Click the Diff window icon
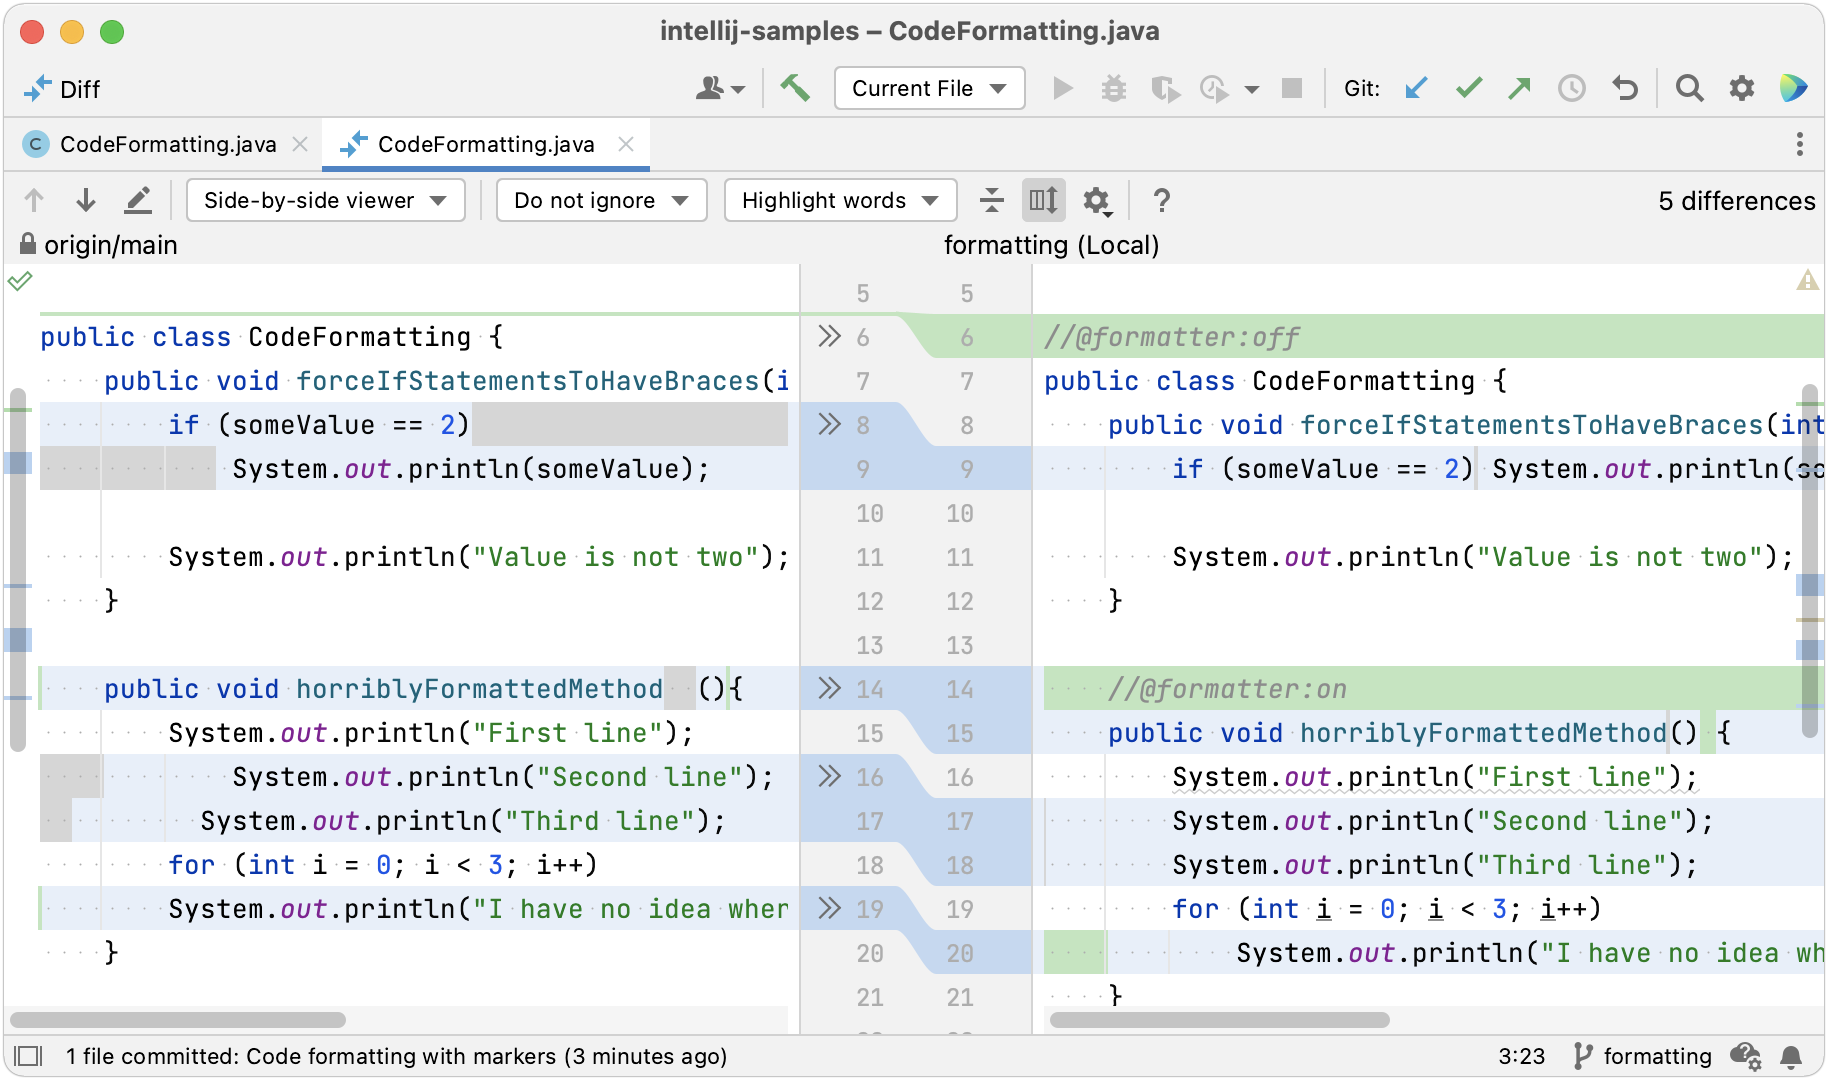 tap(37, 89)
